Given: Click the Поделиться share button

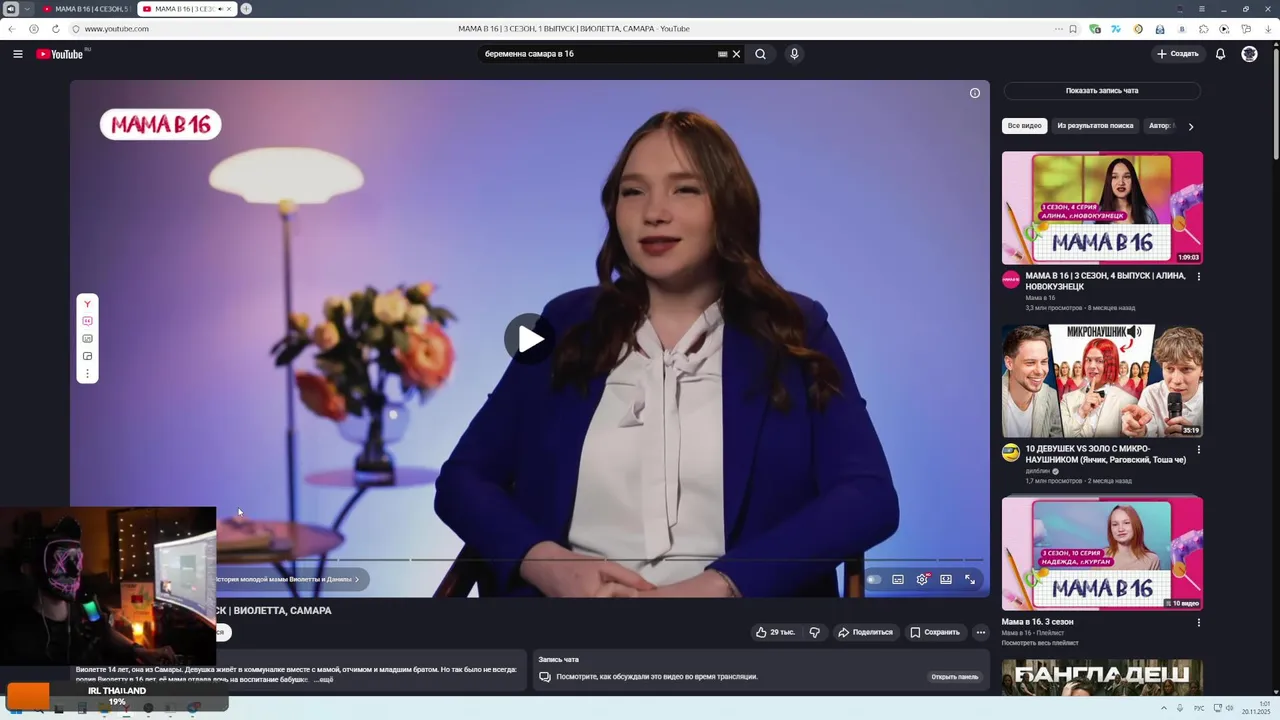Looking at the screenshot, I should point(865,632).
